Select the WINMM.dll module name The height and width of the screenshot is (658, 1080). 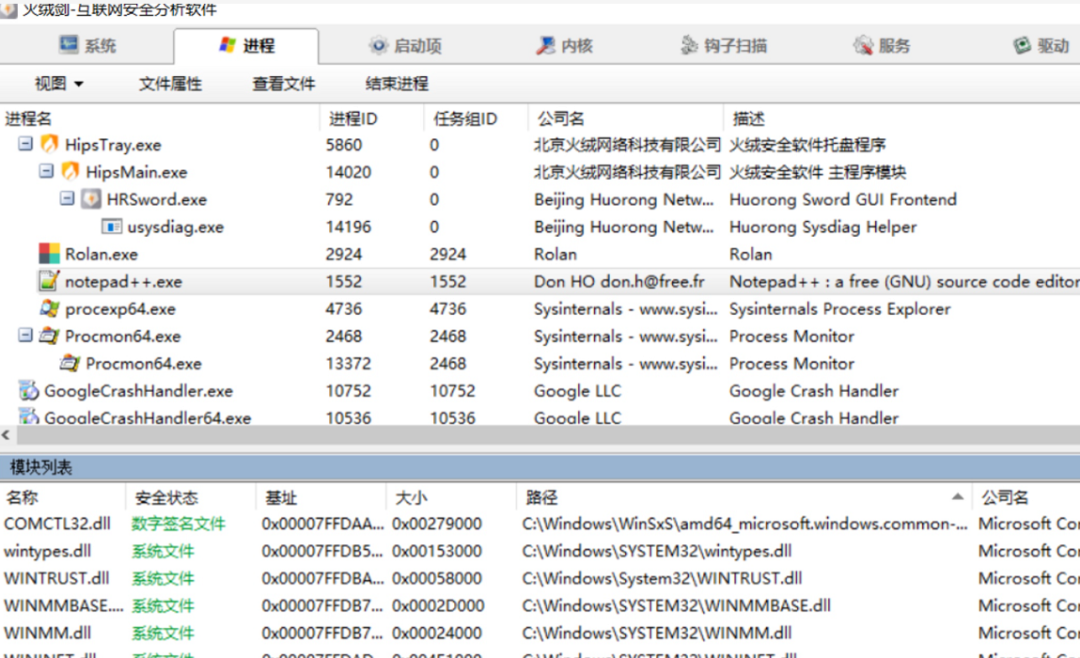click(x=48, y=633)
